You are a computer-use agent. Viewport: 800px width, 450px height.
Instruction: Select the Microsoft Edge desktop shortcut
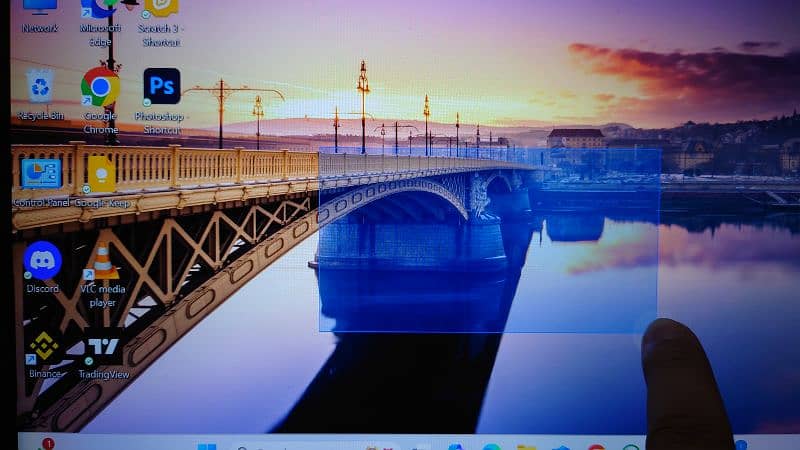tap(100, 10)
